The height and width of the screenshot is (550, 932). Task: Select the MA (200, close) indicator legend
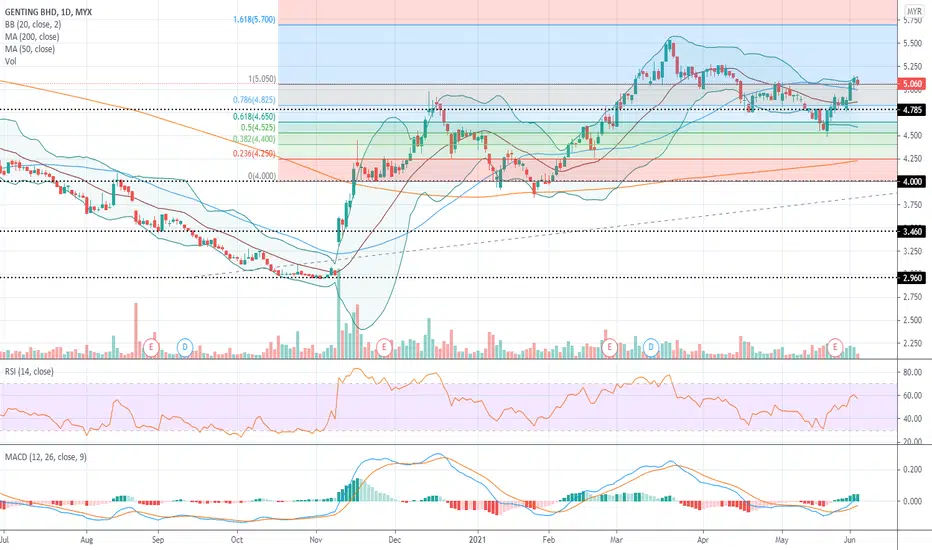click(x=32, y=37)
